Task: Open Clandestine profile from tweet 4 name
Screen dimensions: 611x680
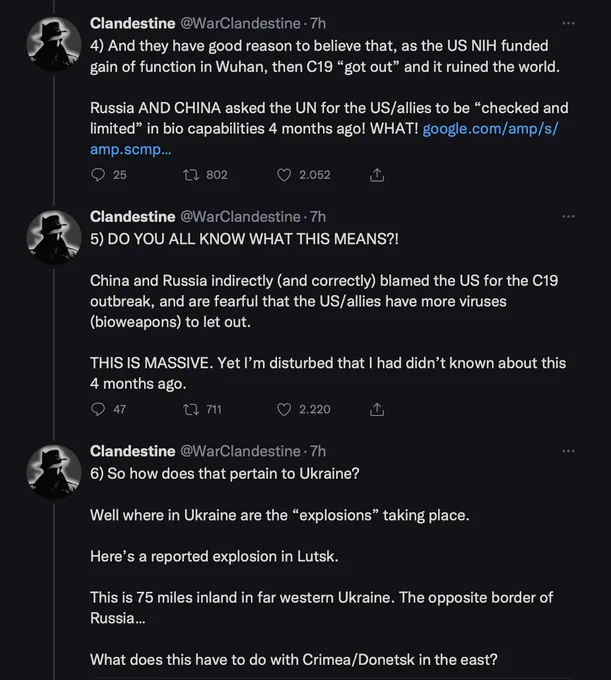Action: (133, 23)
